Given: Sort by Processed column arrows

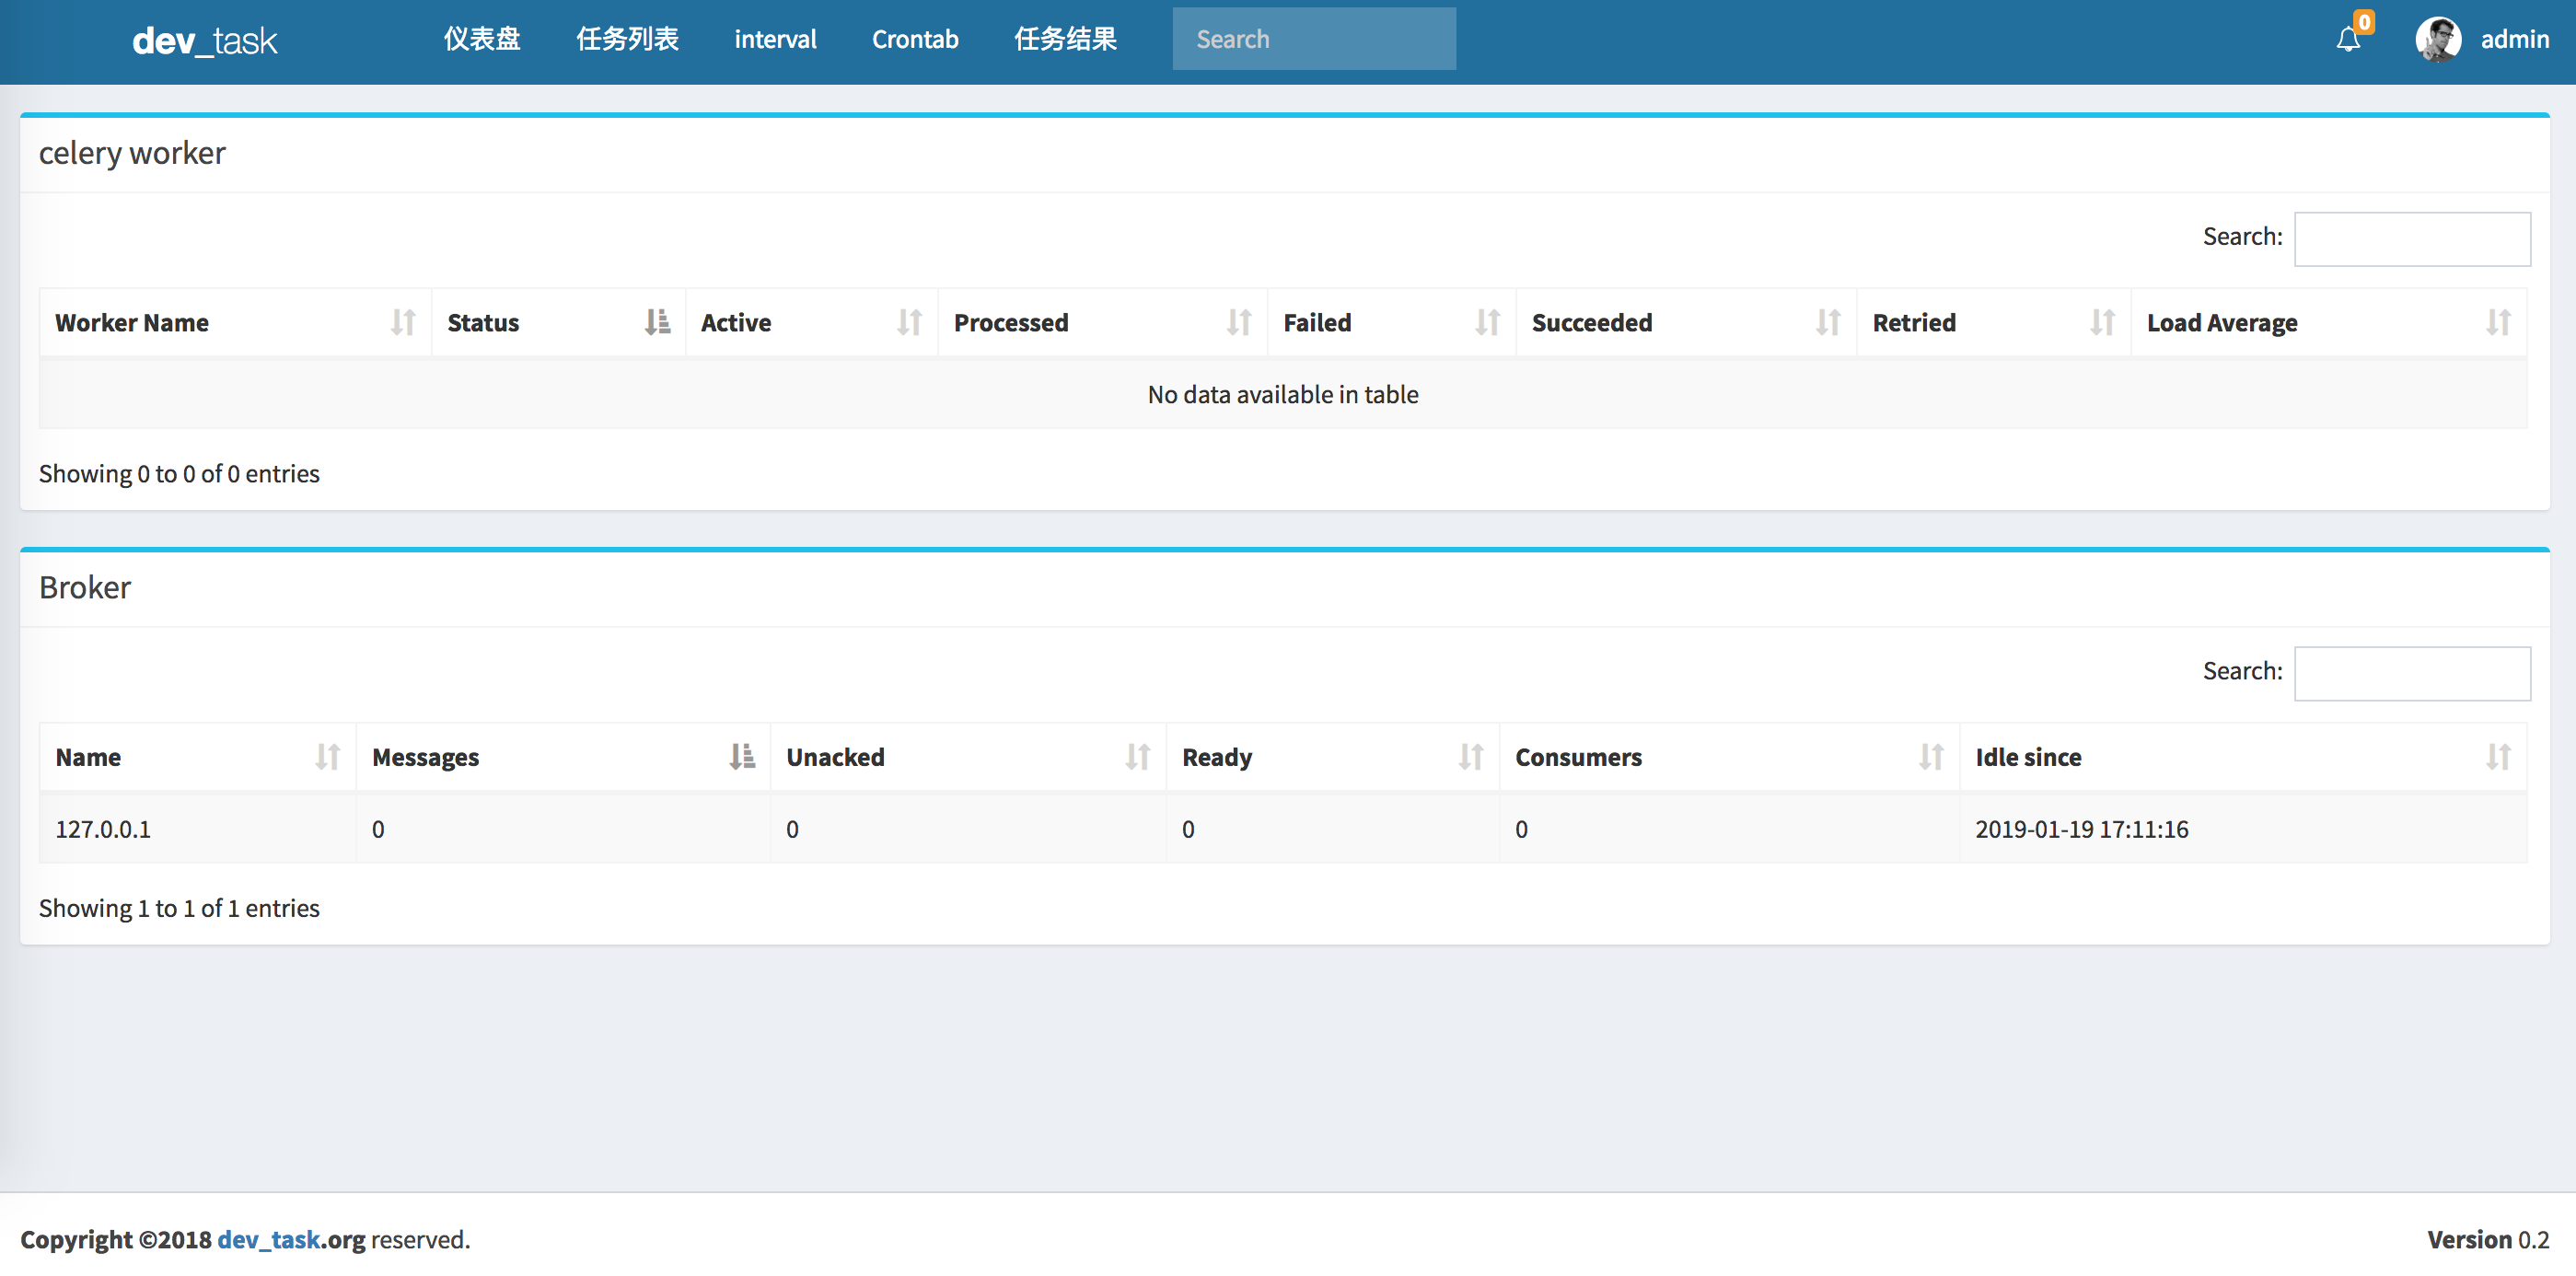Looking at the screenshot, I should (x=1239, y=322).
